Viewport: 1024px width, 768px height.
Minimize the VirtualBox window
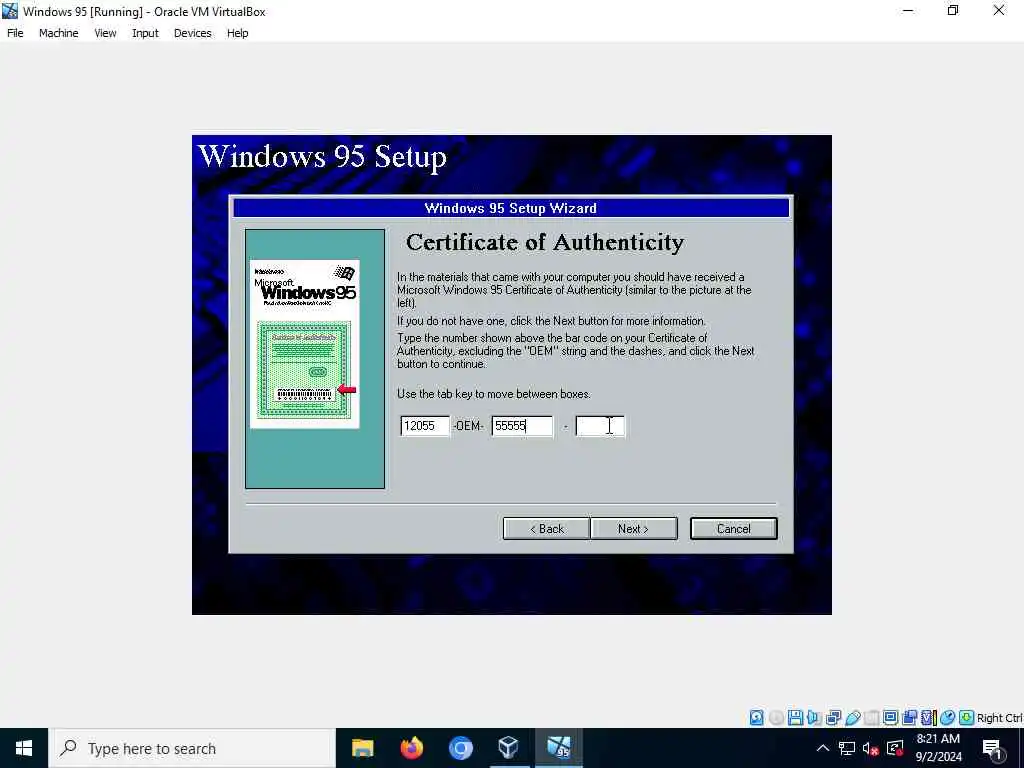click(x=908, y=10)
